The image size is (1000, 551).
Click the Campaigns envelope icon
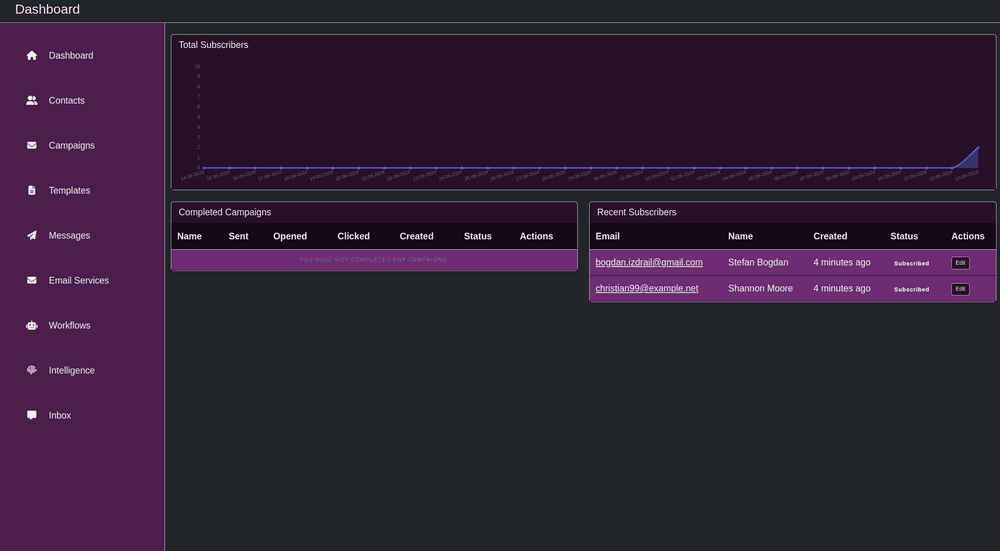pos(32,146)
